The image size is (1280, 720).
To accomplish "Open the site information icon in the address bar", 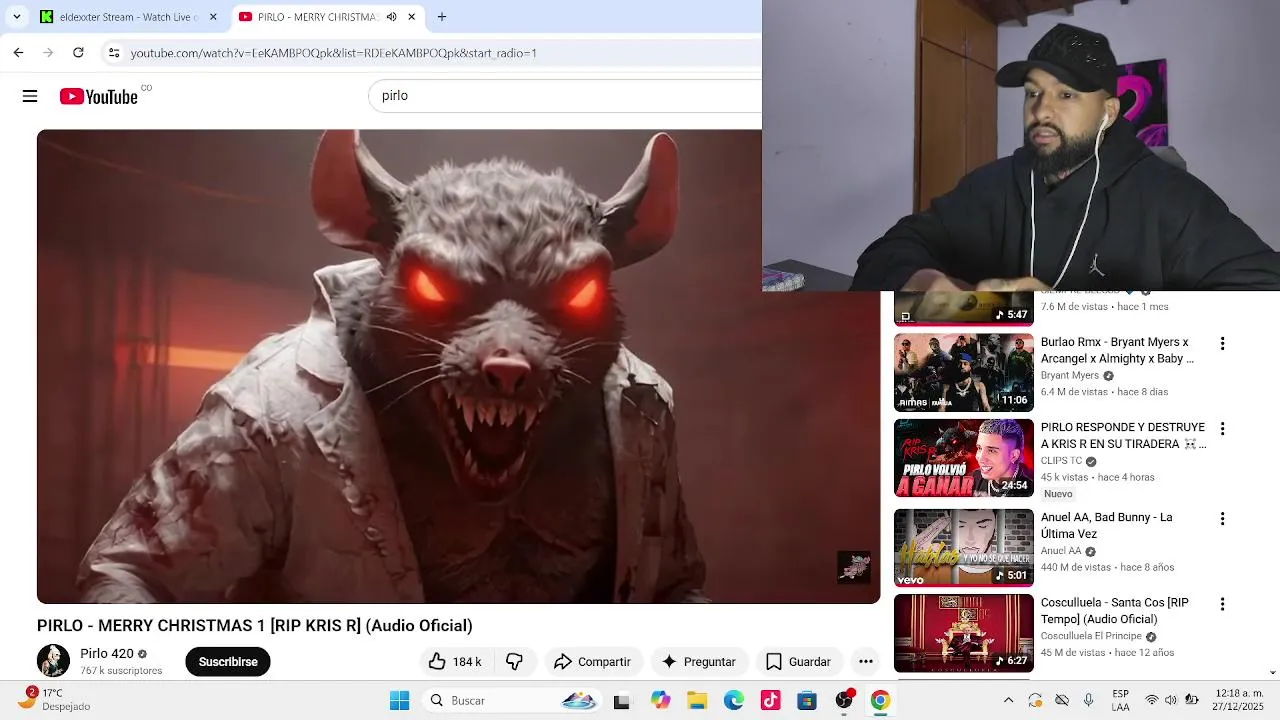I will tap(114, 52).
